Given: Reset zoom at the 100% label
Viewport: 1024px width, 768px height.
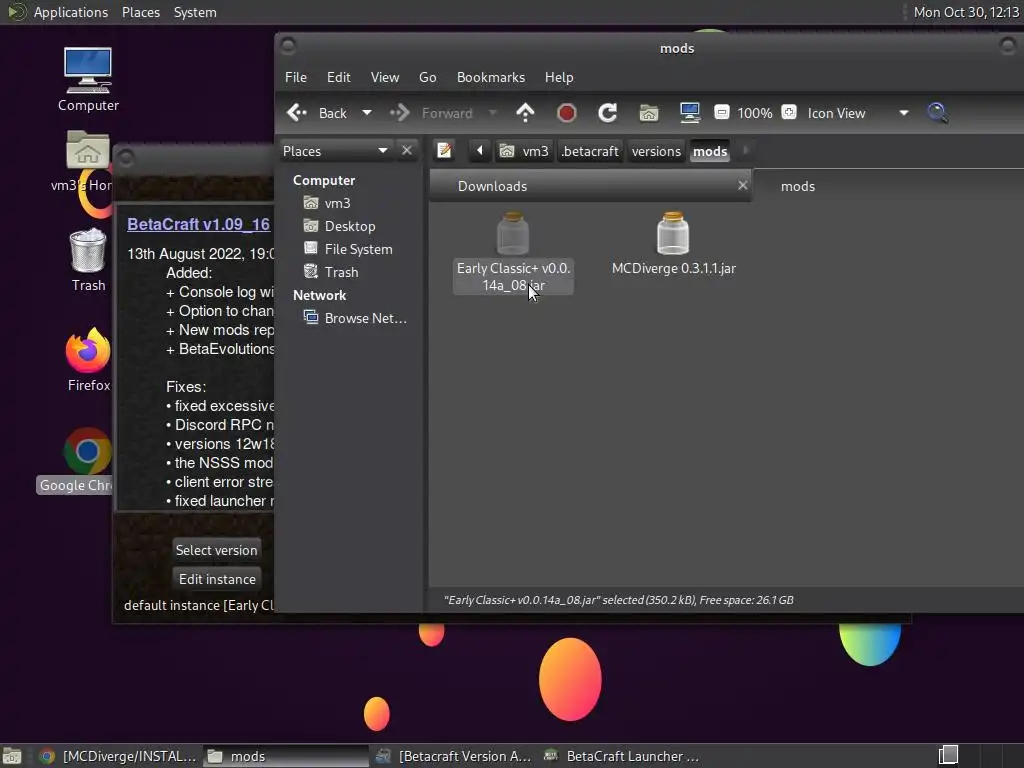Looking at the screenshot, I should click(755, 113).
